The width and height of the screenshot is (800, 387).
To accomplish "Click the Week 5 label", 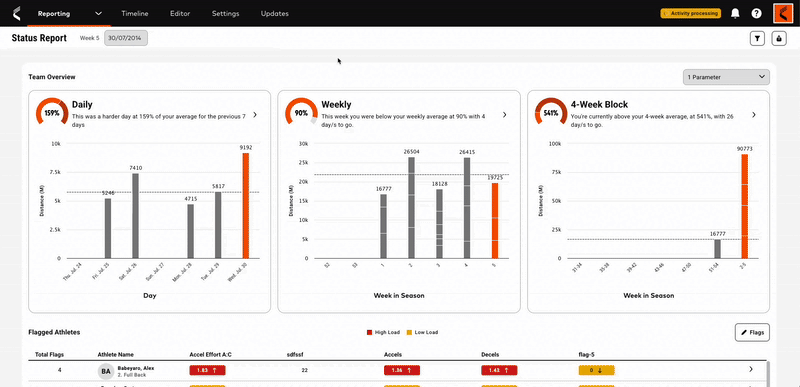I will (x=90, y=38).
